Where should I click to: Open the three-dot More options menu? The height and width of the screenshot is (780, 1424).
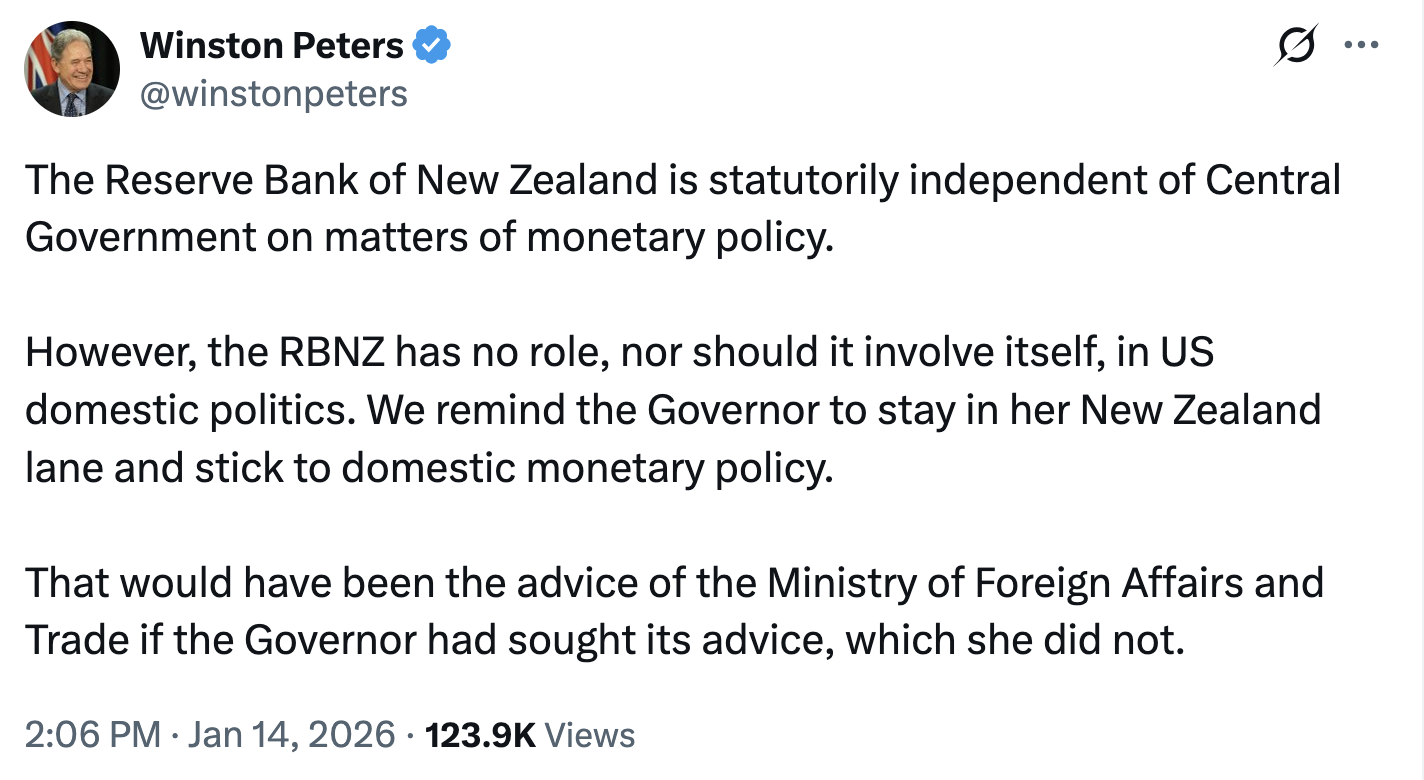[1361, 45]
